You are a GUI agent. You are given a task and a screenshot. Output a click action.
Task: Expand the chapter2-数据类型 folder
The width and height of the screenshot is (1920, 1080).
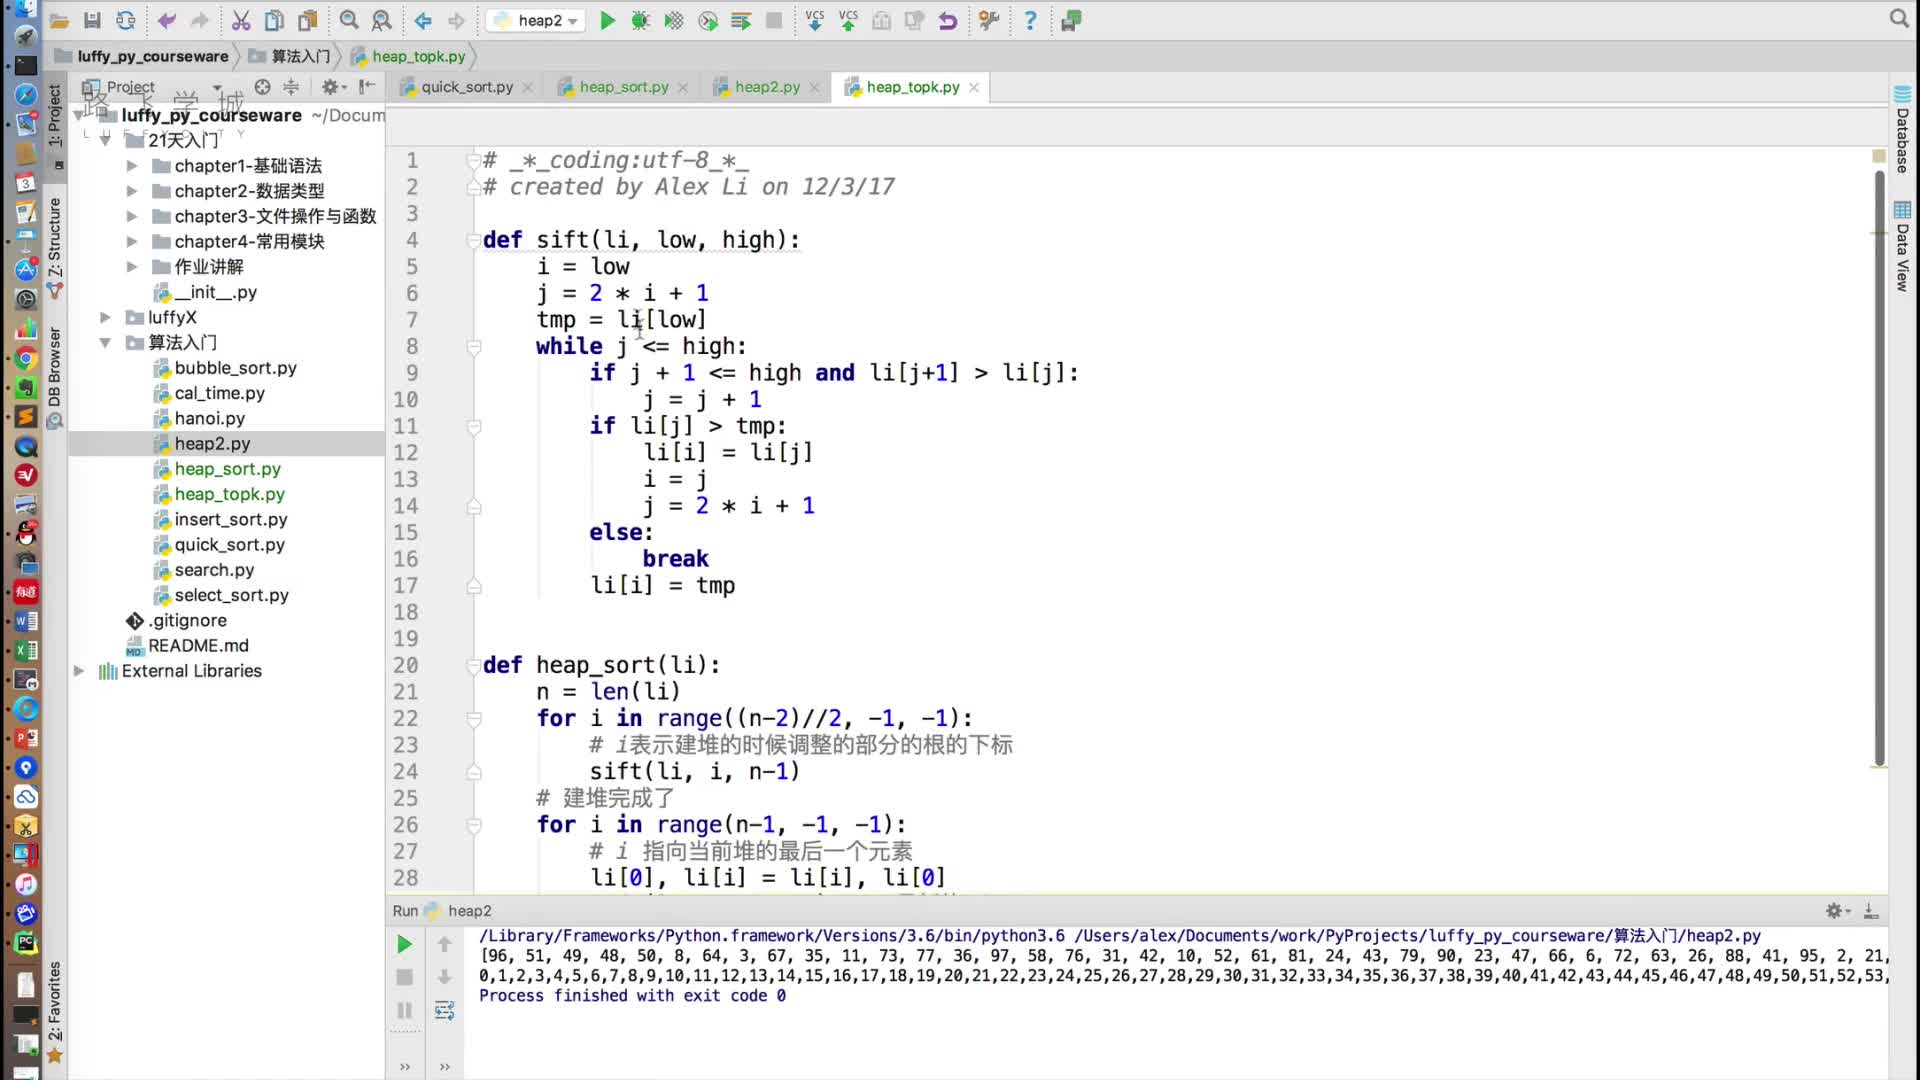(131, 191)
